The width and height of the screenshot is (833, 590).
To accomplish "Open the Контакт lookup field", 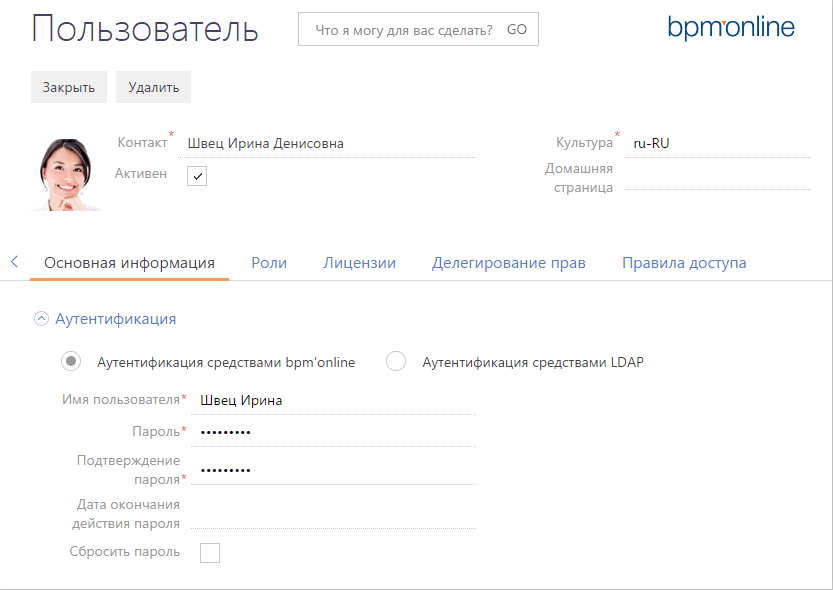I will pyautogui.click(x=327, y=143).
